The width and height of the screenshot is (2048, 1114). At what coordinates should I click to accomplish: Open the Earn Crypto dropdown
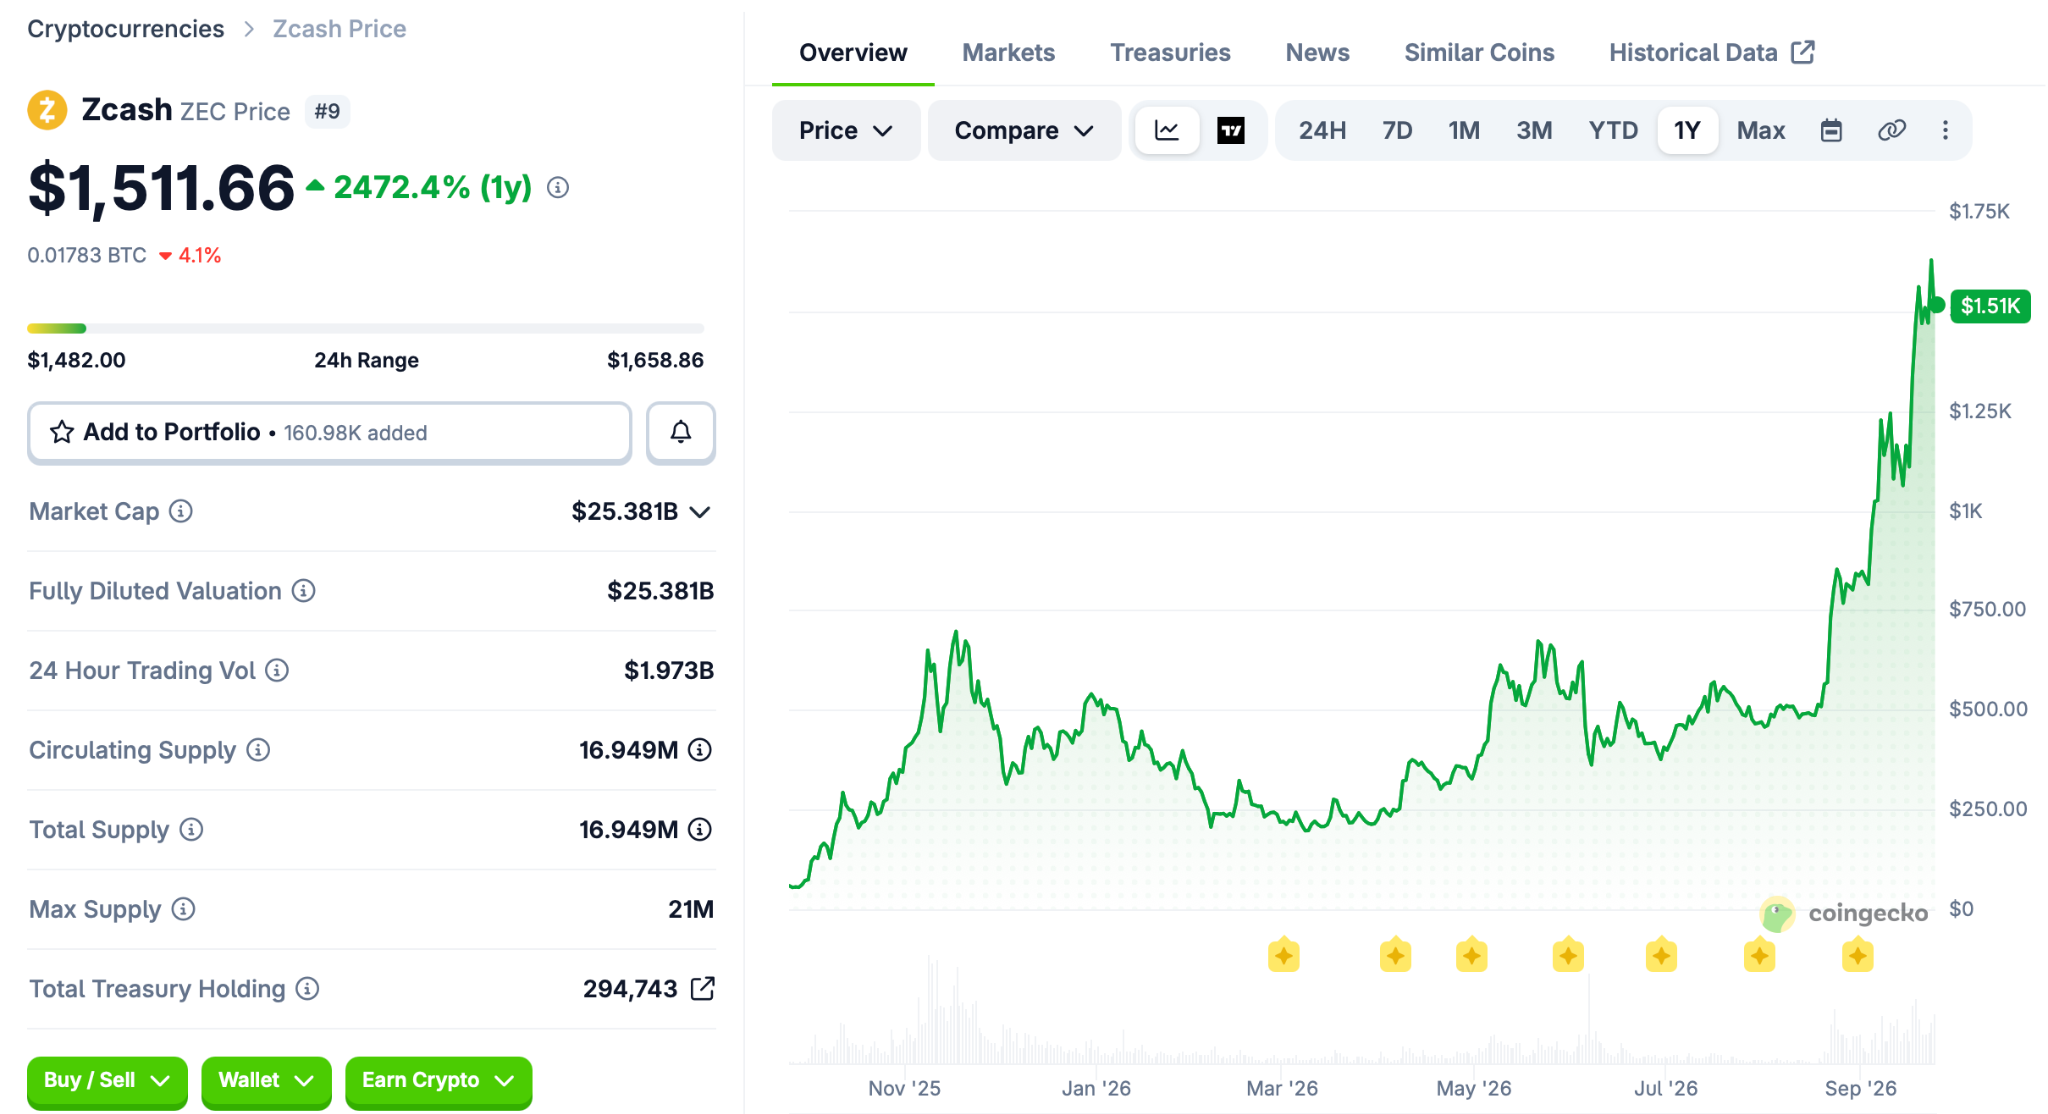[x=438, y=1081]
